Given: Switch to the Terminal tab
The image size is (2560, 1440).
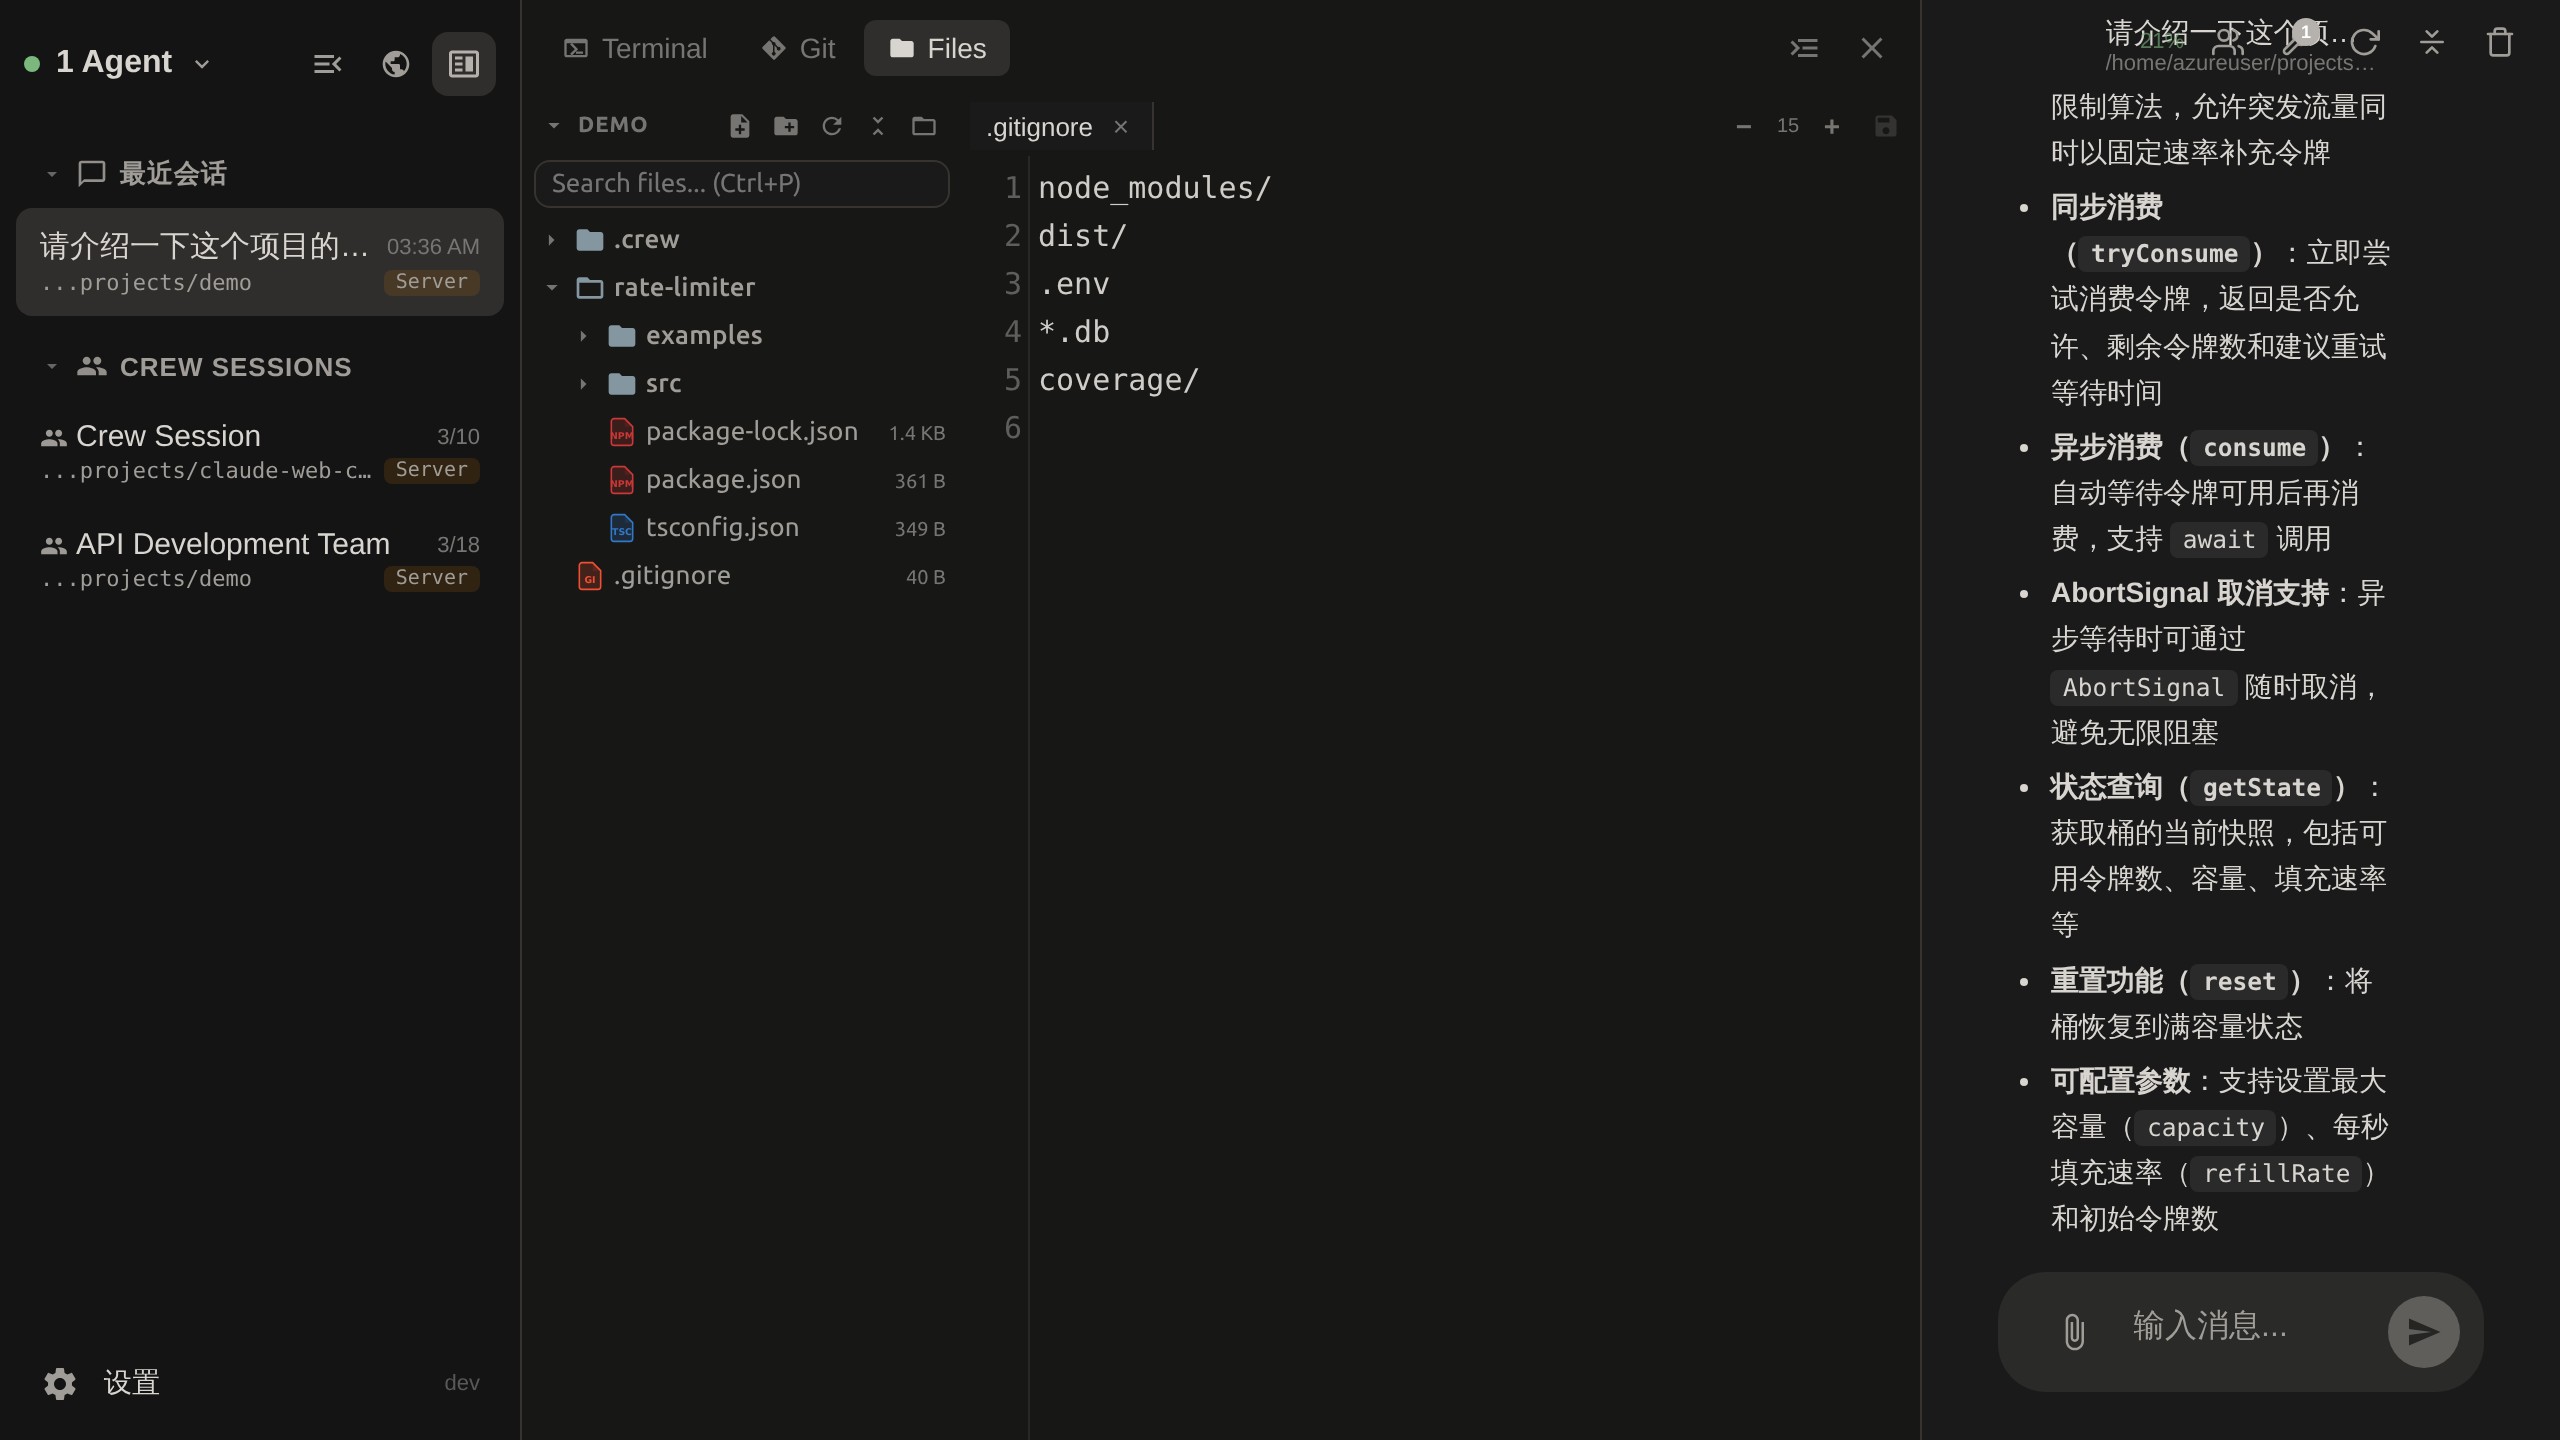Looking at the screenshot, I should tap(635, 48).
